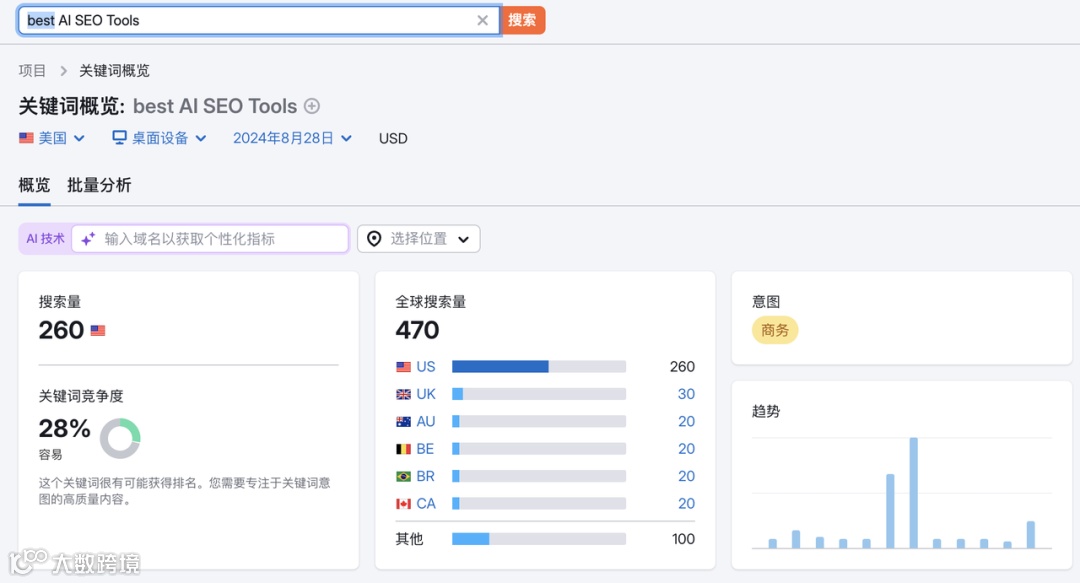Click the UK search volume number 30
The height and width of the screenshot is (583, 1080).
pyautogui.click(x=686, y=394)
